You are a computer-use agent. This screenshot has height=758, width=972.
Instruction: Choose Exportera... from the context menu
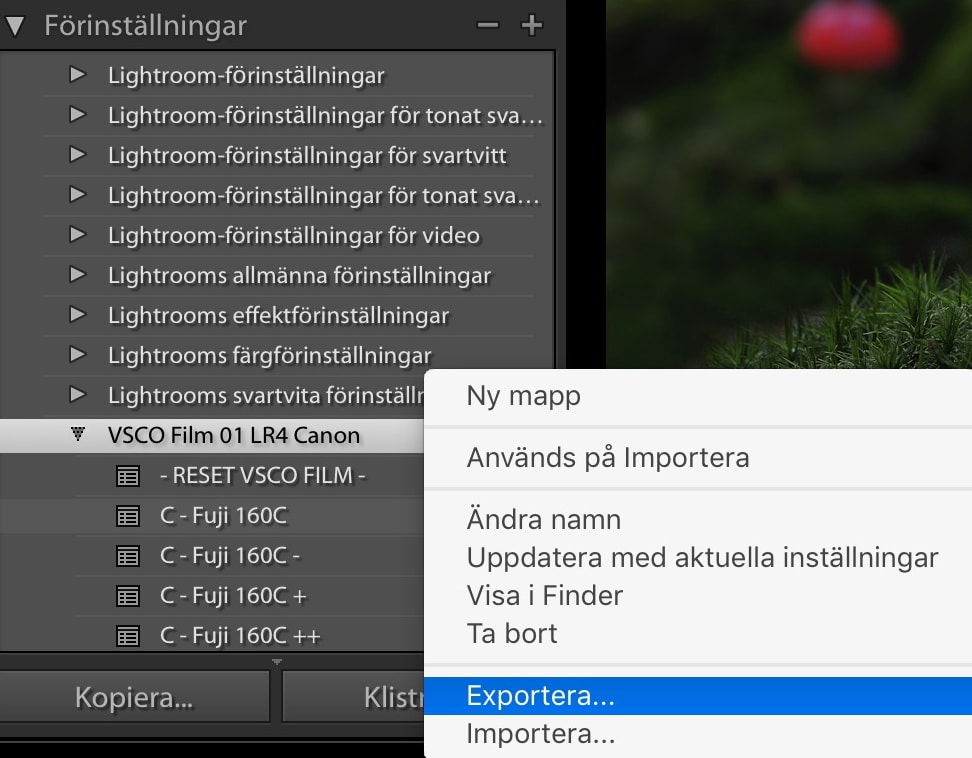[x=540, y=696]
